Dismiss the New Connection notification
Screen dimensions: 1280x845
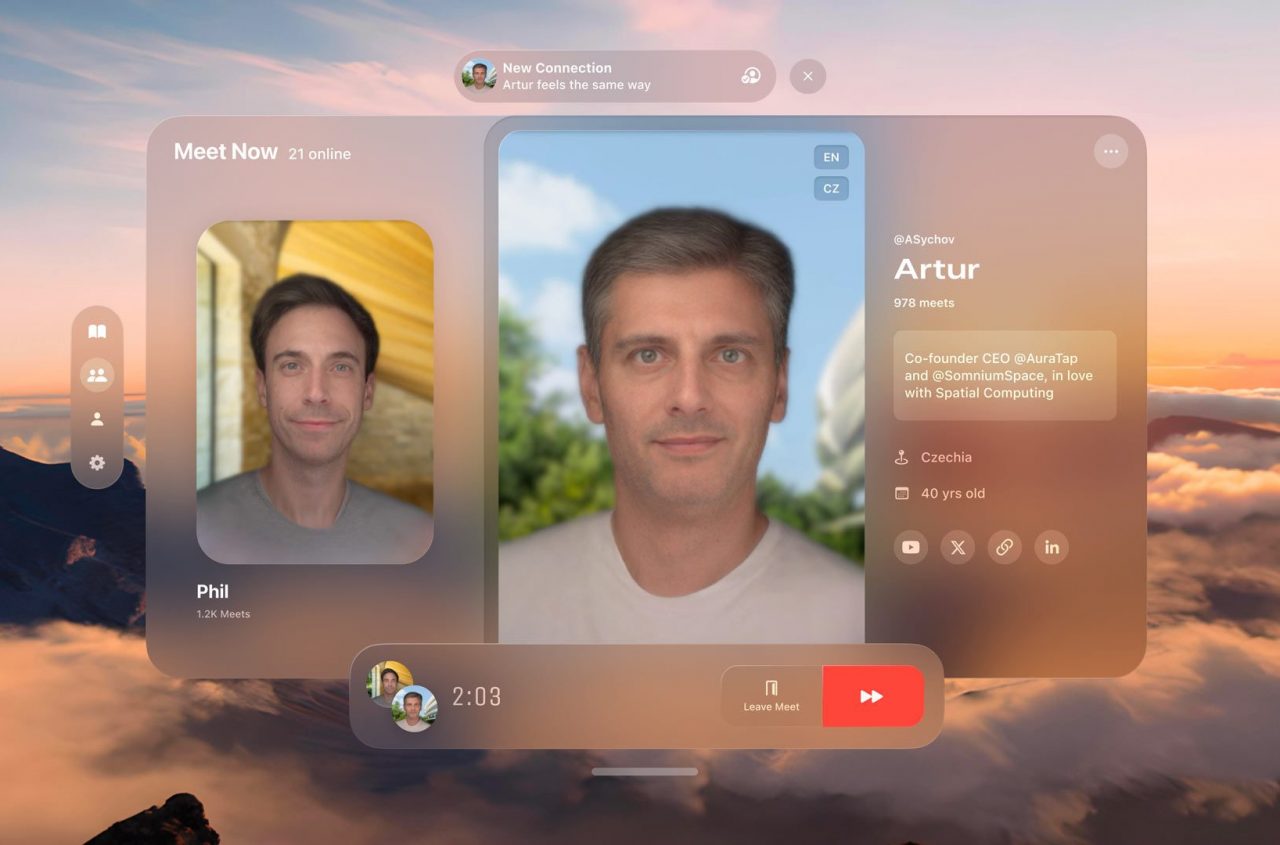click(807, 75)
